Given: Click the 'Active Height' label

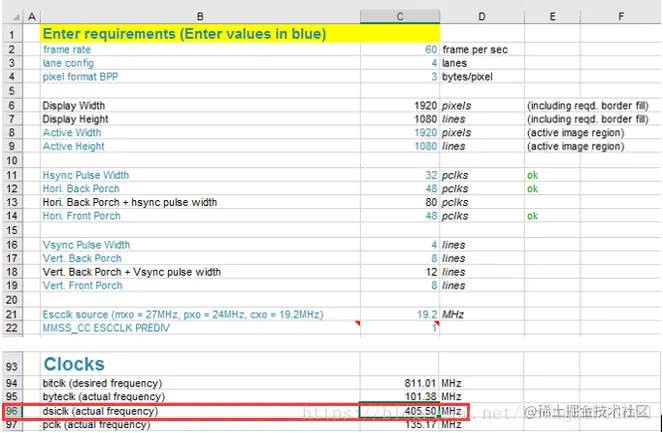Looking at the screenshot, I should tap(73, 146).
